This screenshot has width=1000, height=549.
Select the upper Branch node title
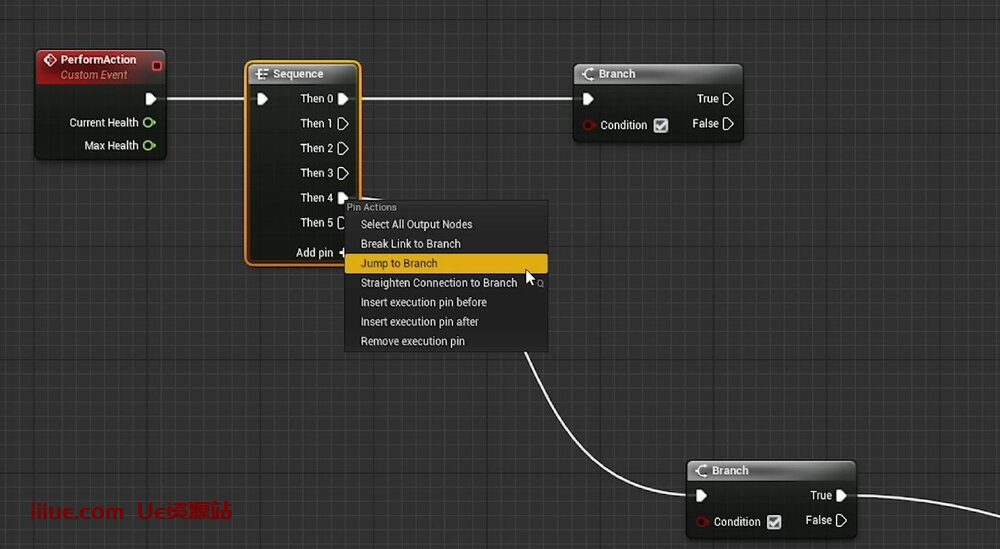[617, 74]
